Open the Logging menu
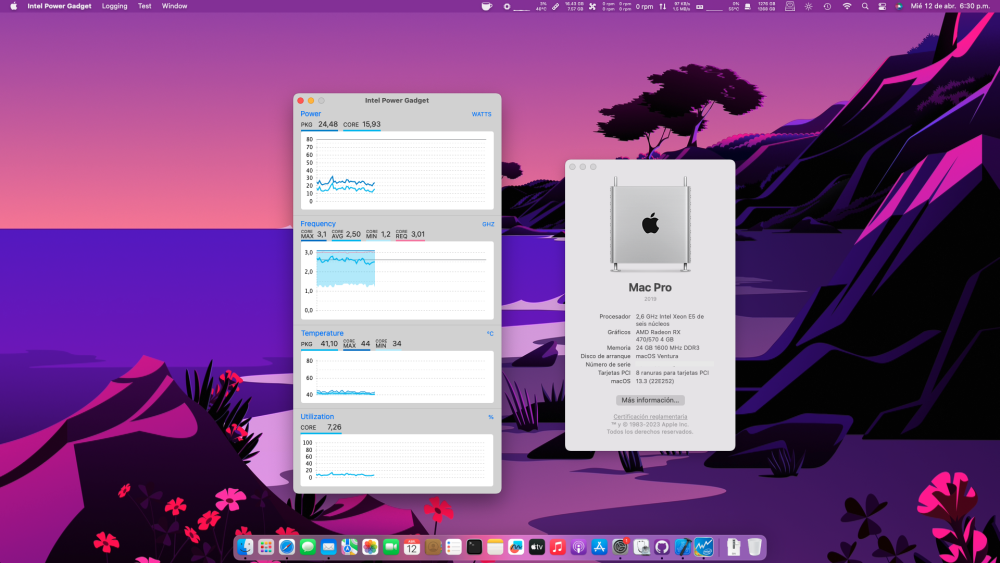1000x563 pixels. (x=115, y=6)
